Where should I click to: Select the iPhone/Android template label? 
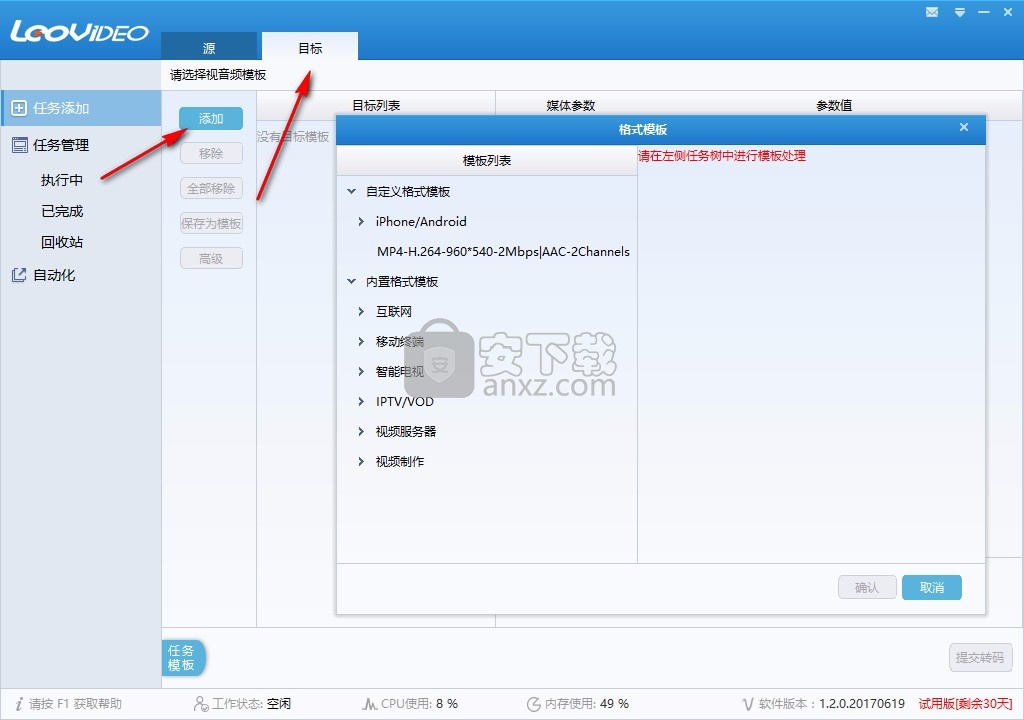[421, 221]
